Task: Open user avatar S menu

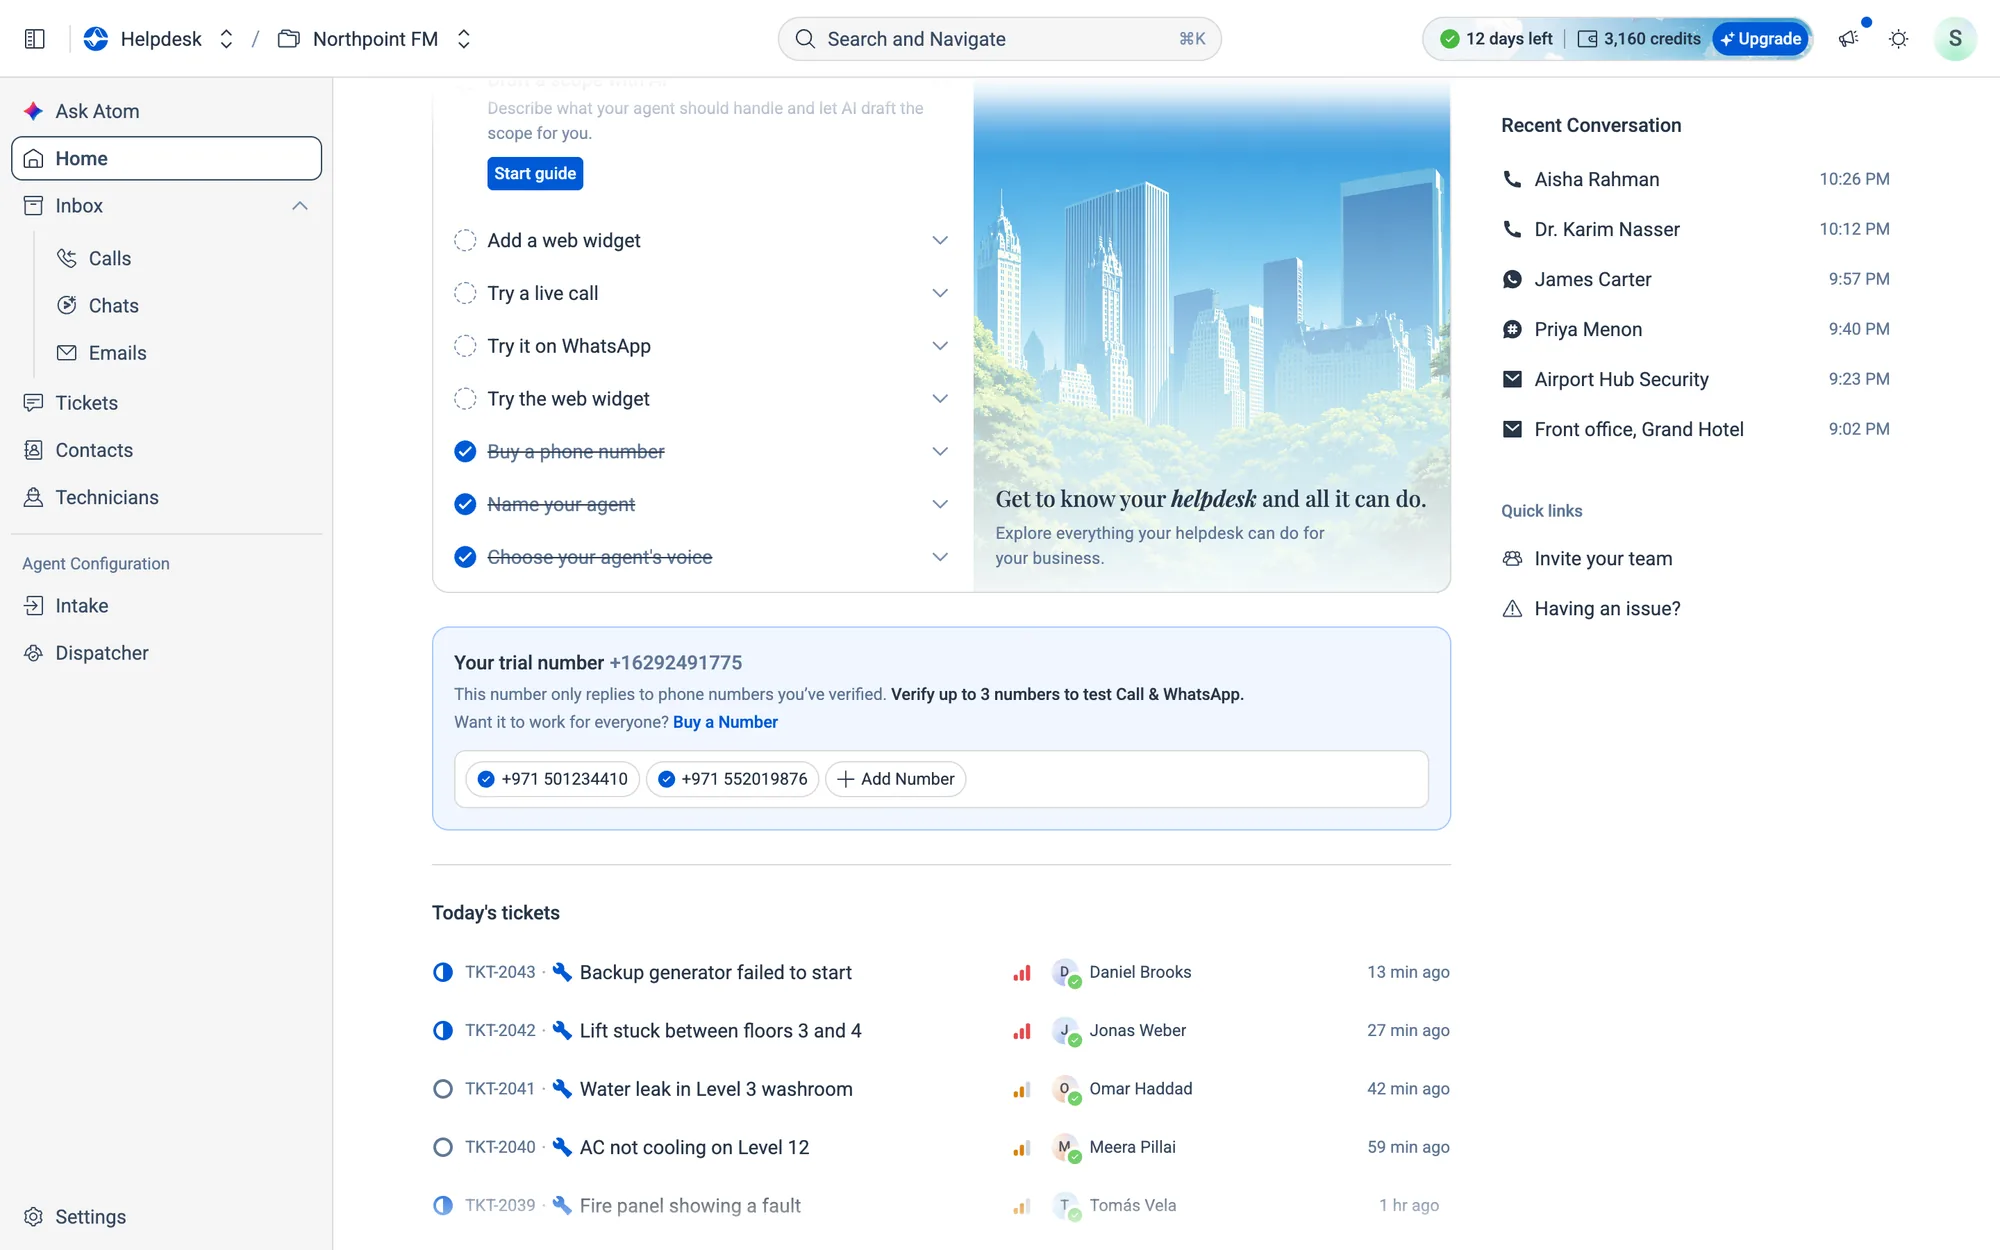Action: pos(1954,39)
